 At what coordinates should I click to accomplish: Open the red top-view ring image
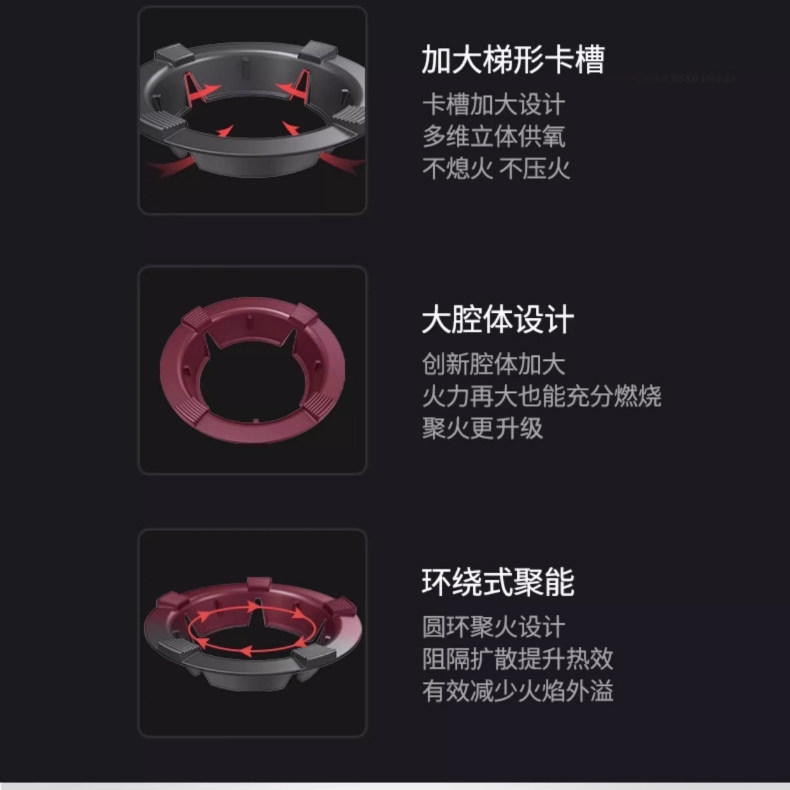pyautogui.click(x=252, y=370)
